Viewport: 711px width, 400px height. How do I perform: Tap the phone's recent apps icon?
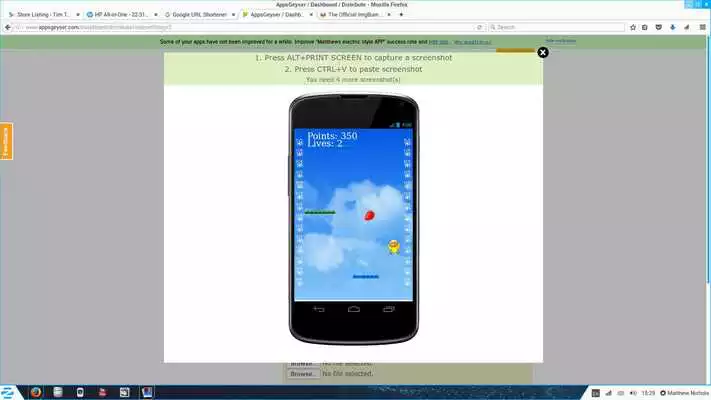(387, 309)
